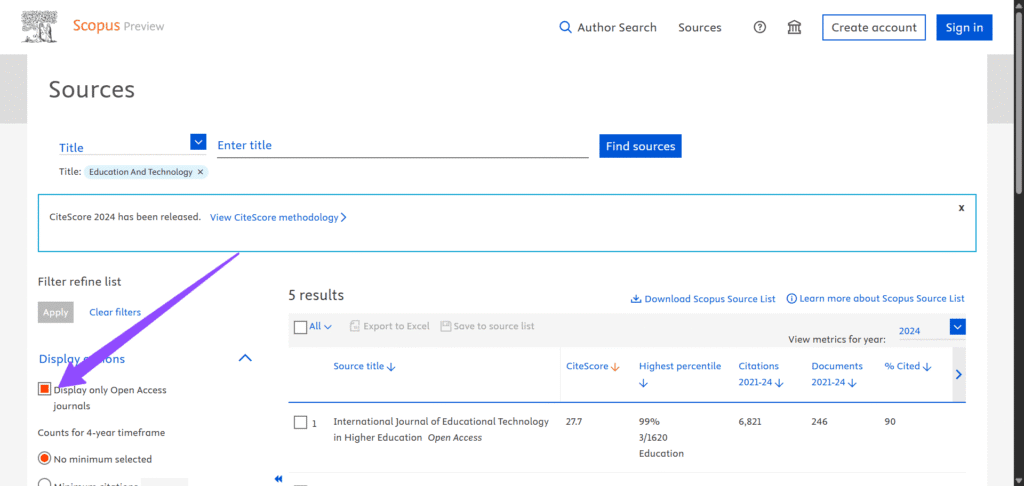Remove the Education And Technology title tag
1024x486 pixels.
tap(200, 172)
